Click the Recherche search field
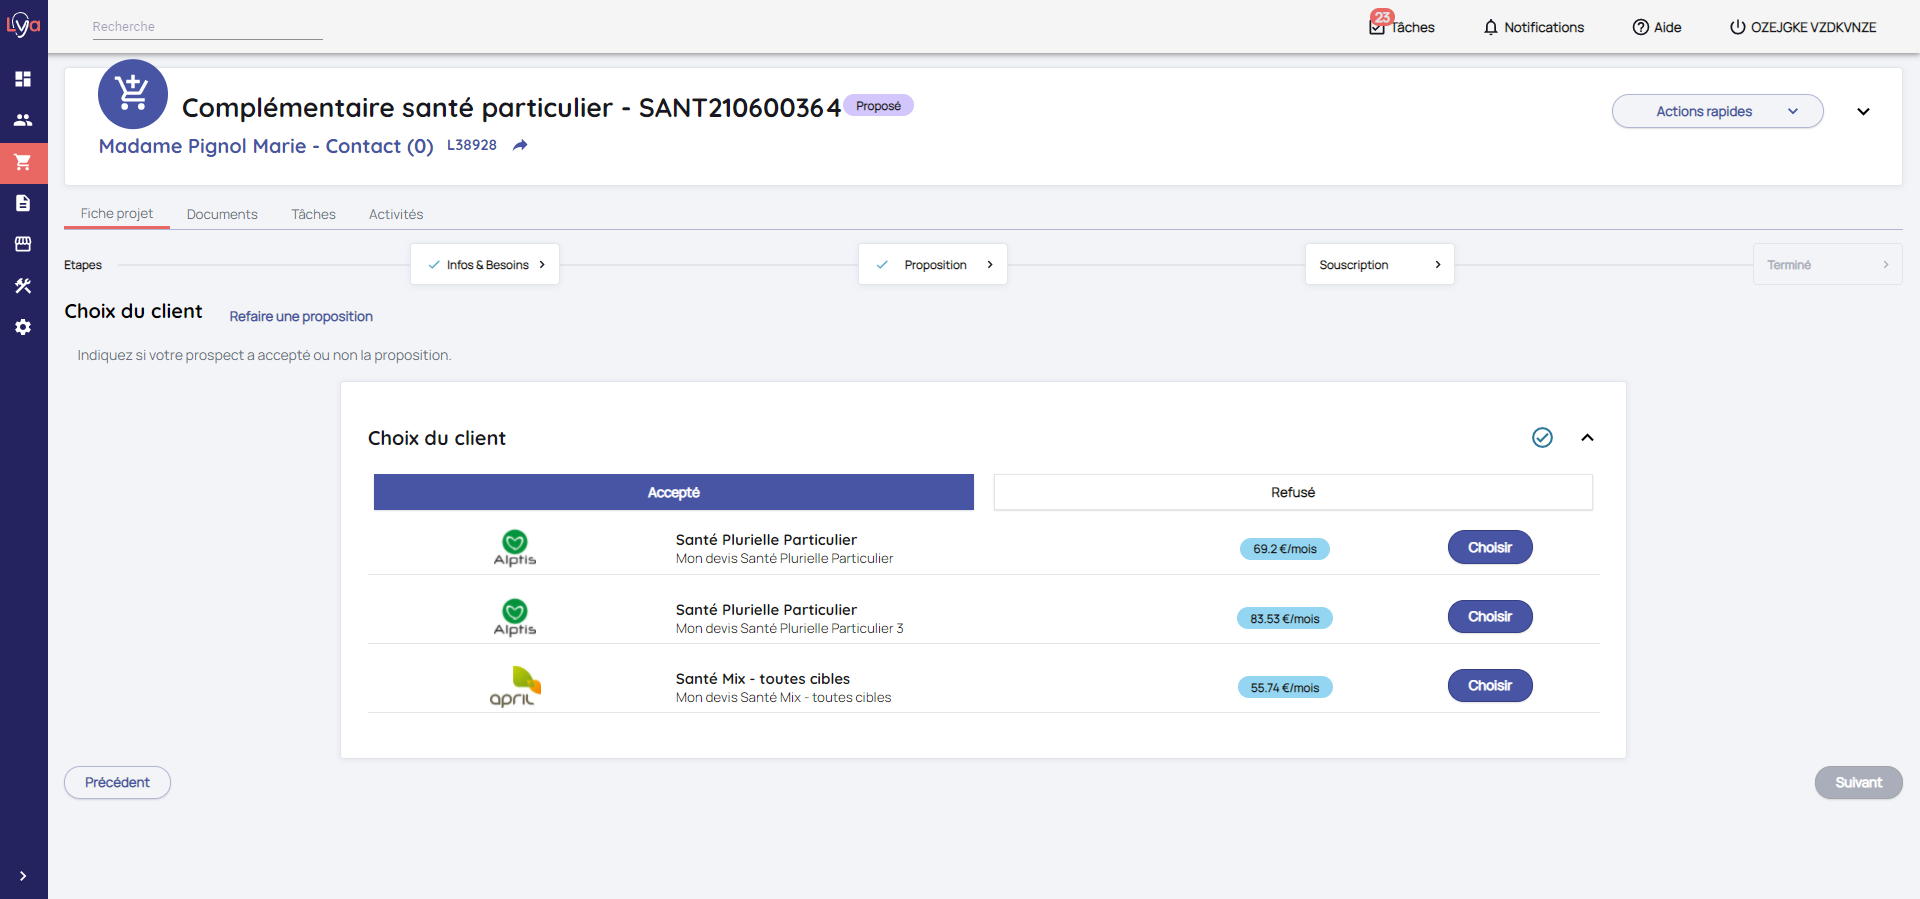1920x899 pixels. pyautogui.click(x=207, y=27)
